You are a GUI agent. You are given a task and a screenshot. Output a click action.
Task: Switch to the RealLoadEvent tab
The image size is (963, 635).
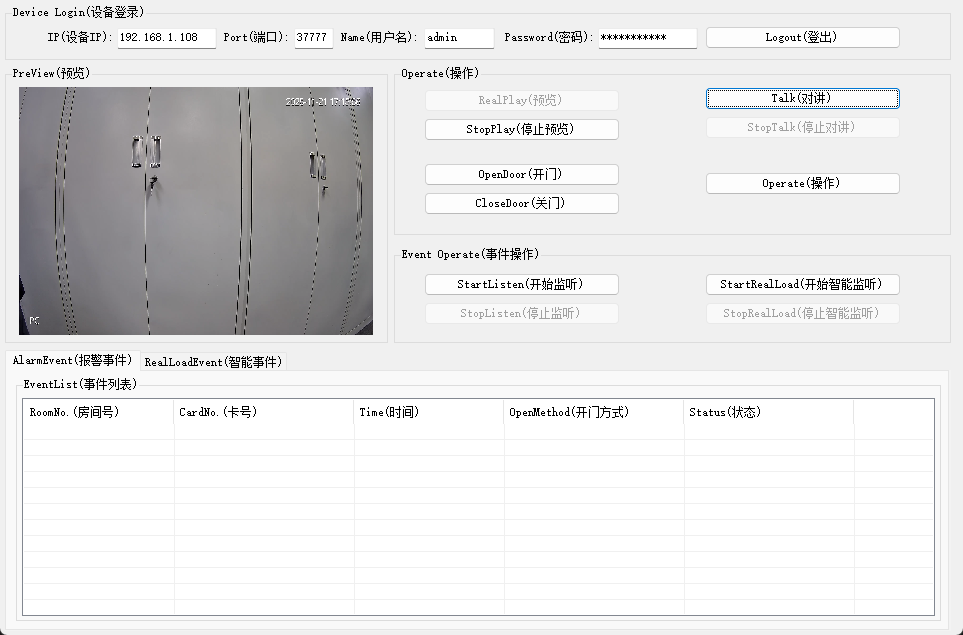pyautogui.click(x=213, y=362)
